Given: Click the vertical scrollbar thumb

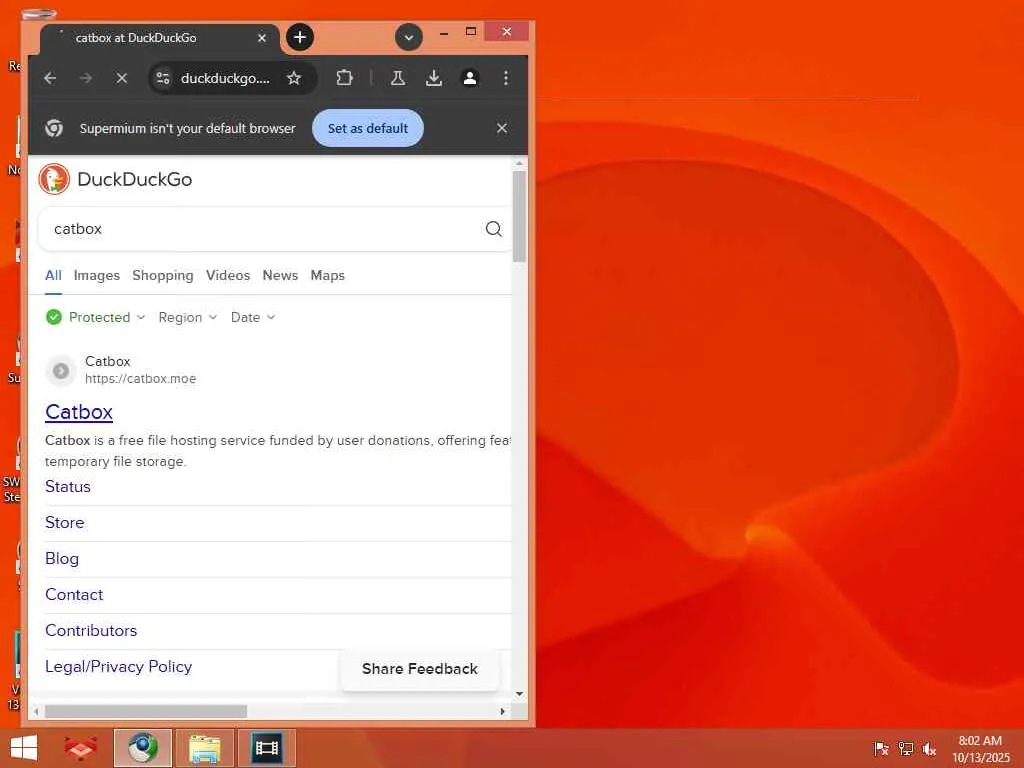Looking at the screenshot, I should [x=519, y=216].
